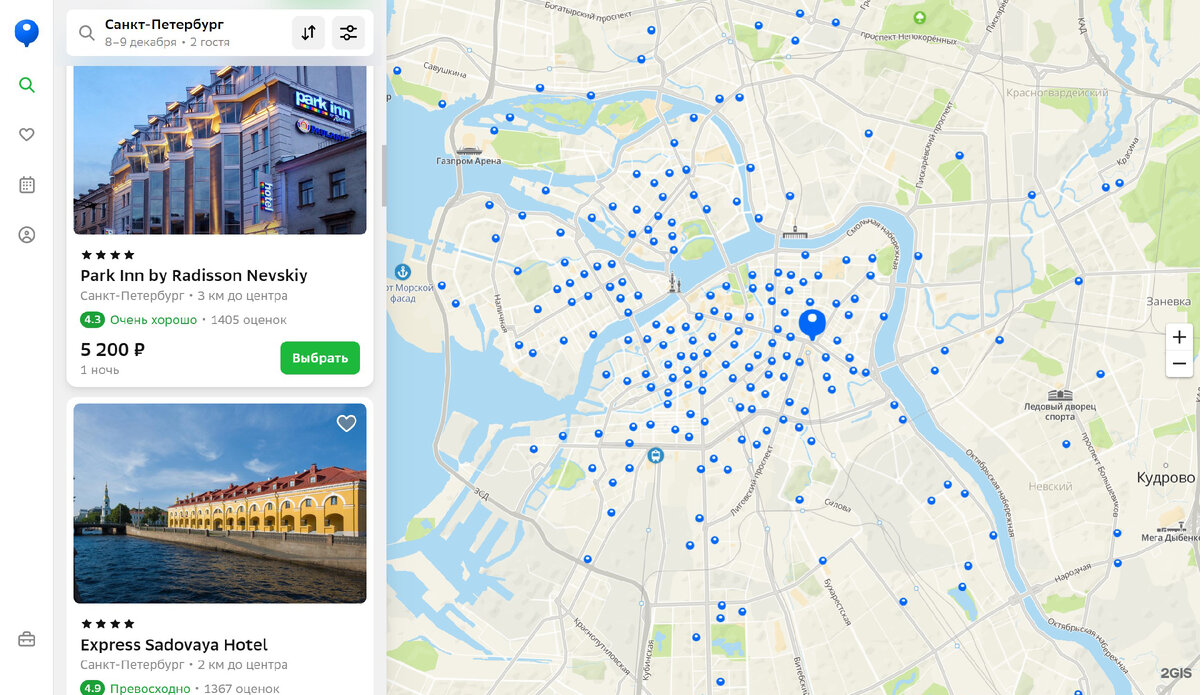The image size is (1200, 695).
Task: Click the Smolny cathedral landmark icon
Action: click(795, 233)
